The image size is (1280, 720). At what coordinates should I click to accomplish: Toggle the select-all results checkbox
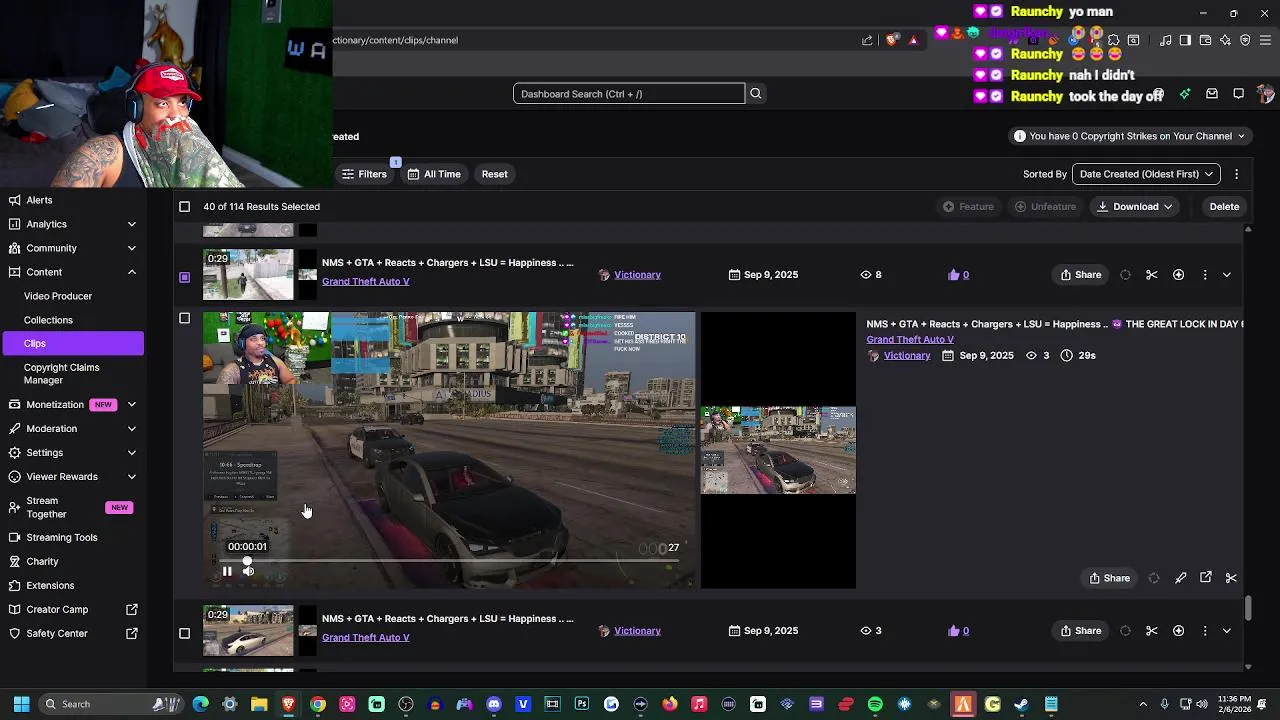pyautogui.click(x=184, y=207)
